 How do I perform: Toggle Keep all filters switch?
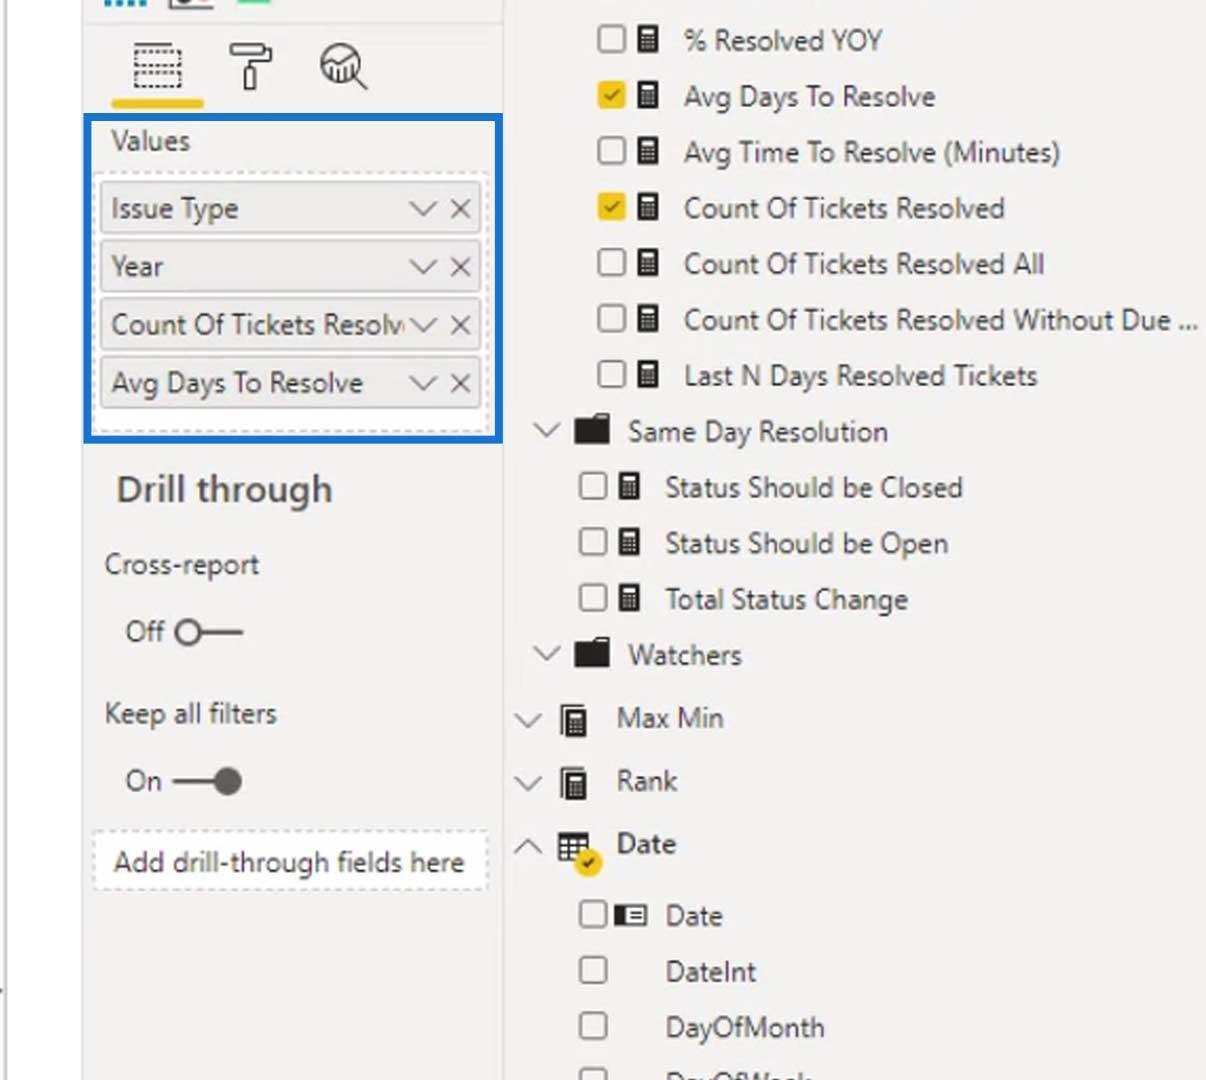(x=207, y=781)
